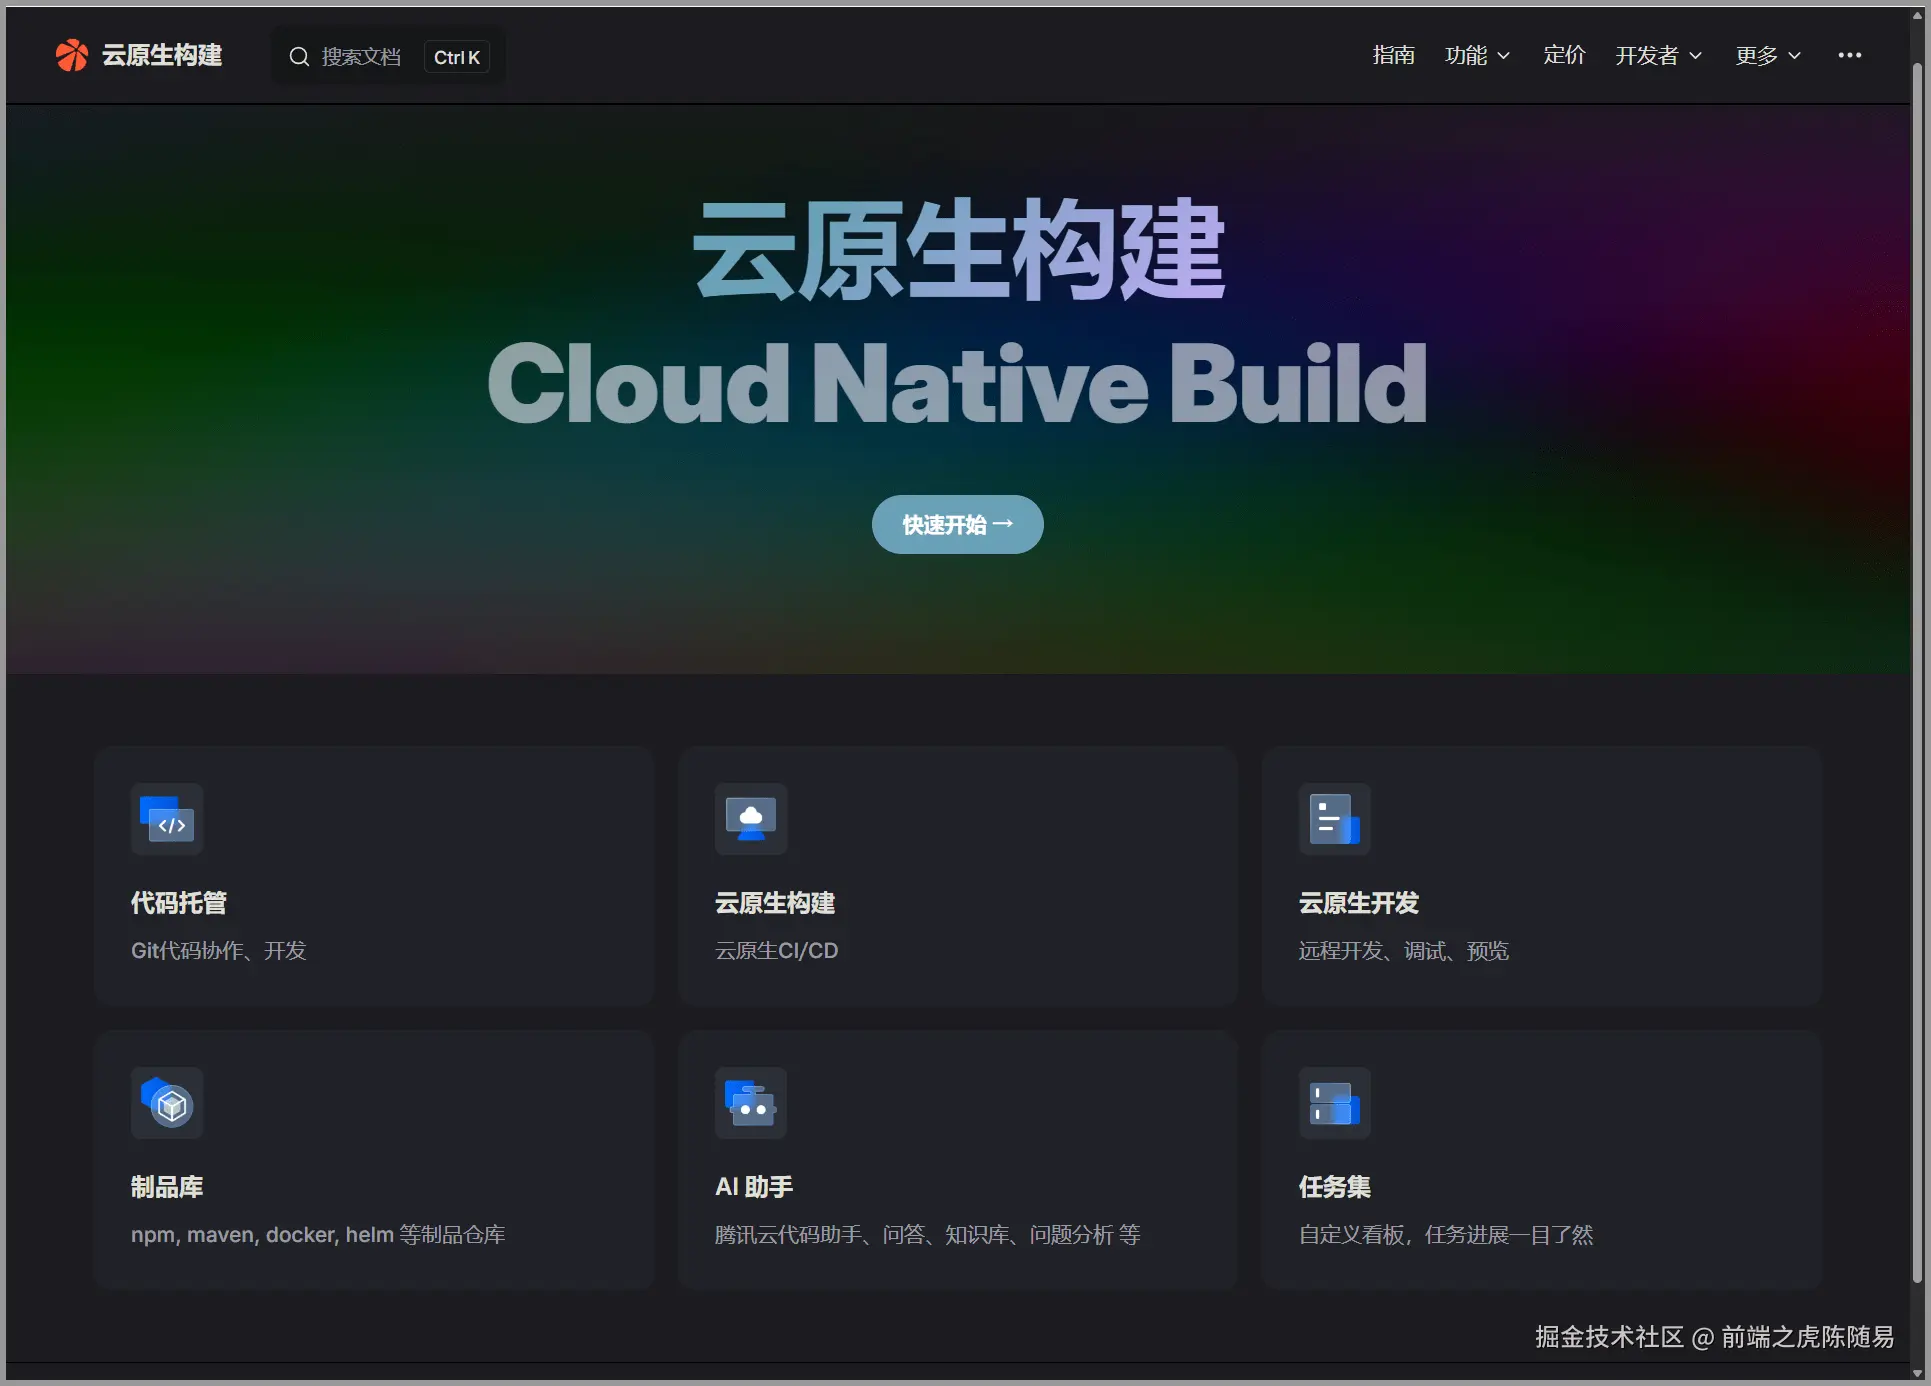Viewport: 1931px width, 1386px height.
Task: Click the 任务集 board icon
Action: (1334, 1103)
